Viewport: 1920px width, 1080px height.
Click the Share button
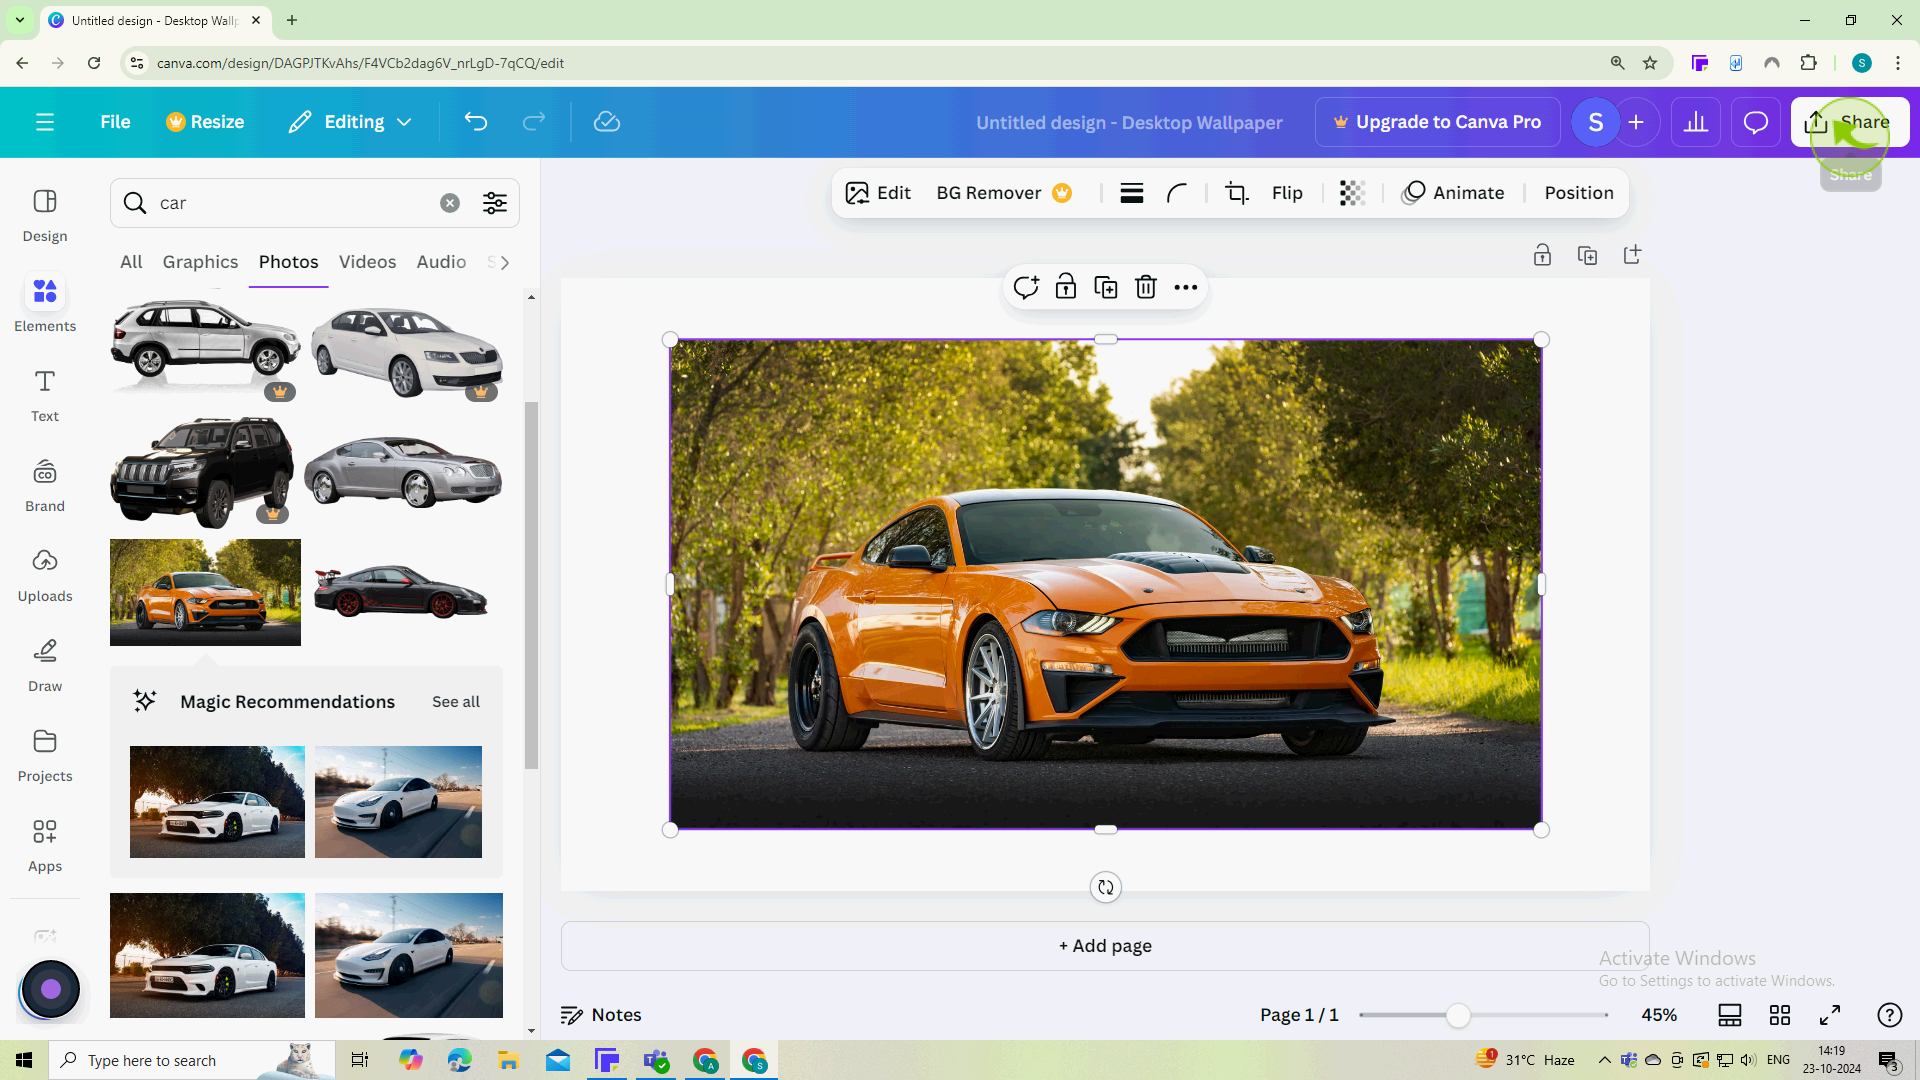point(1849,122)
